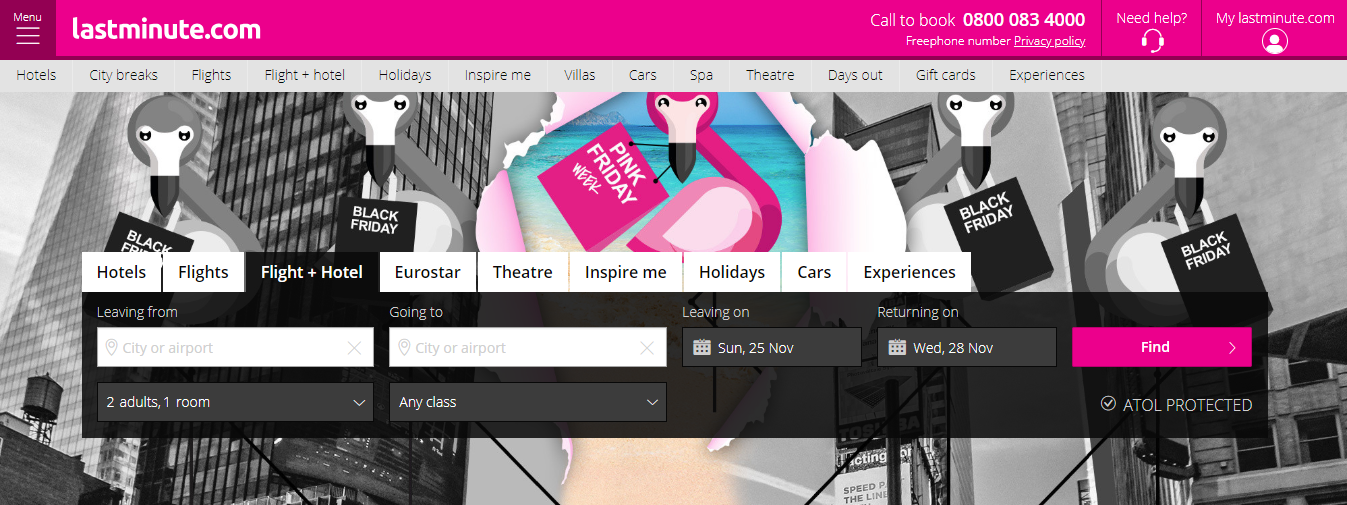Open the Inspire me search tab
1347x505 pixels.
626,272
